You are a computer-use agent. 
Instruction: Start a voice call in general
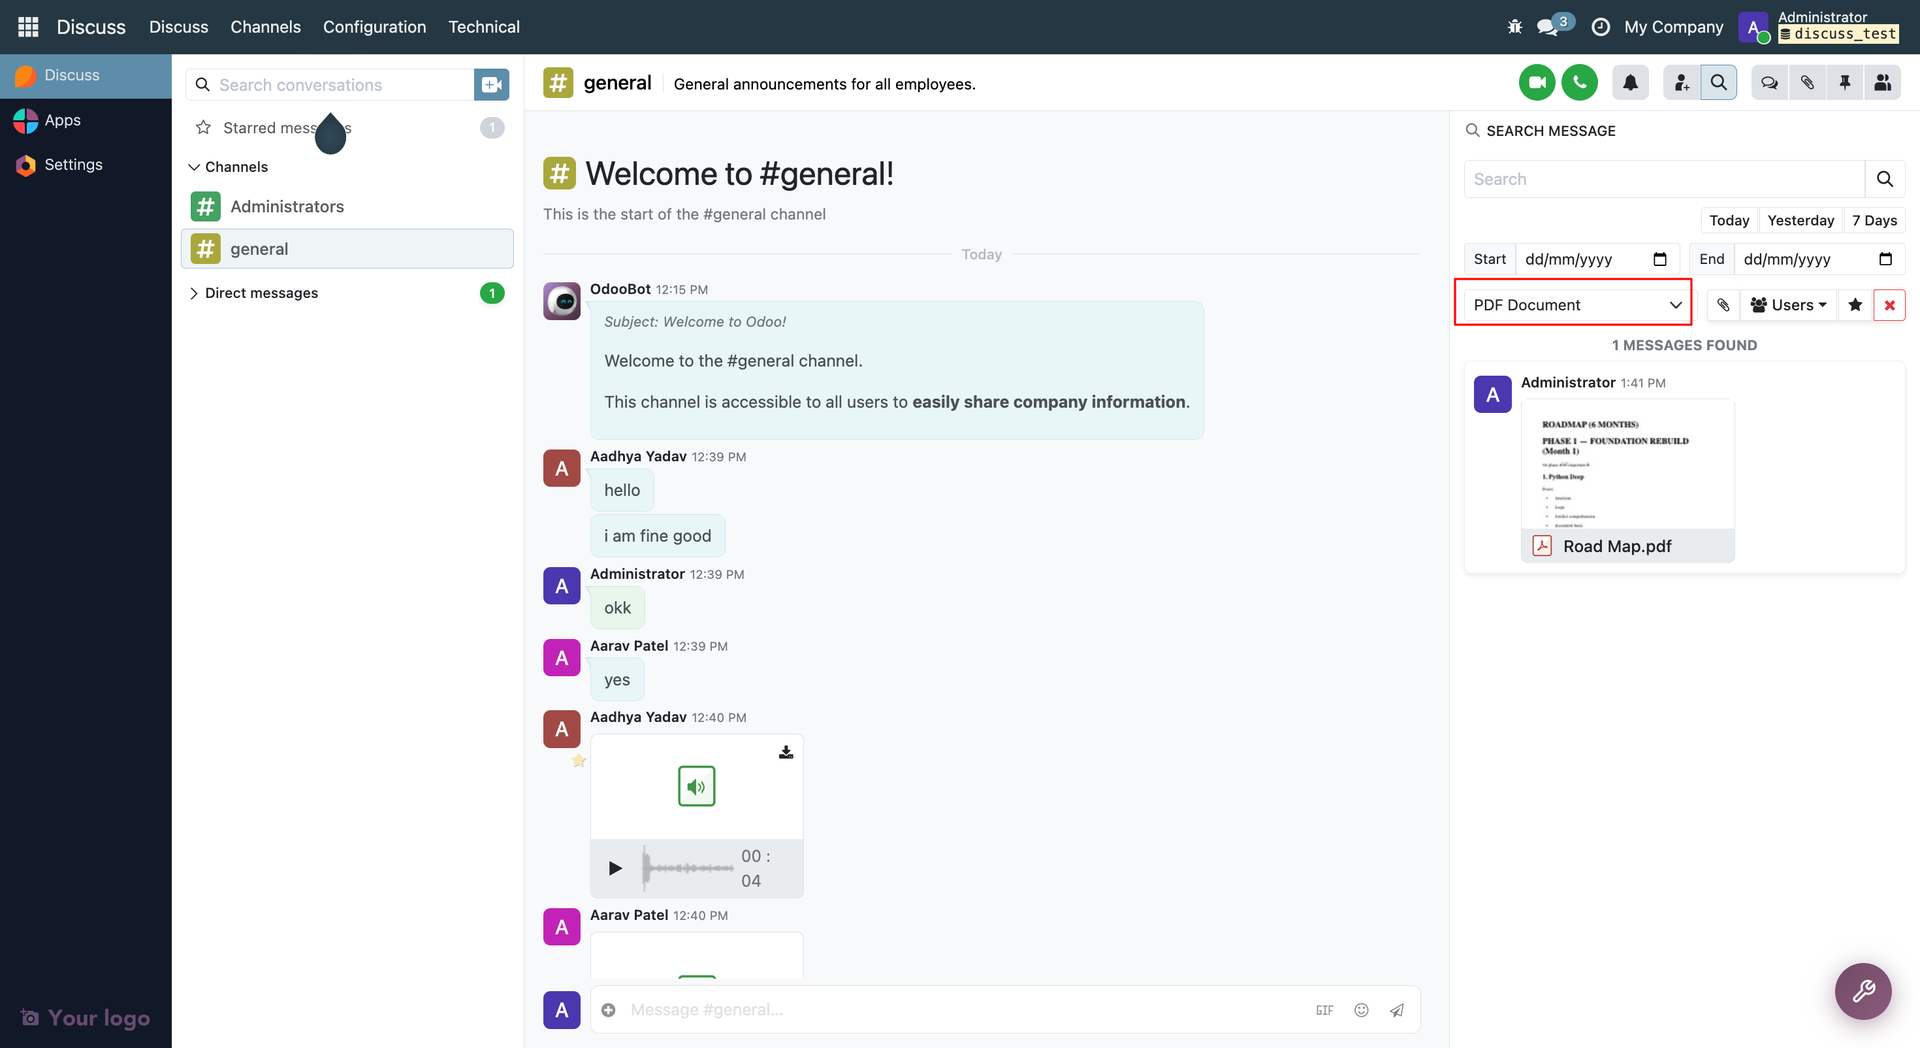click(x=1580, y=83)
